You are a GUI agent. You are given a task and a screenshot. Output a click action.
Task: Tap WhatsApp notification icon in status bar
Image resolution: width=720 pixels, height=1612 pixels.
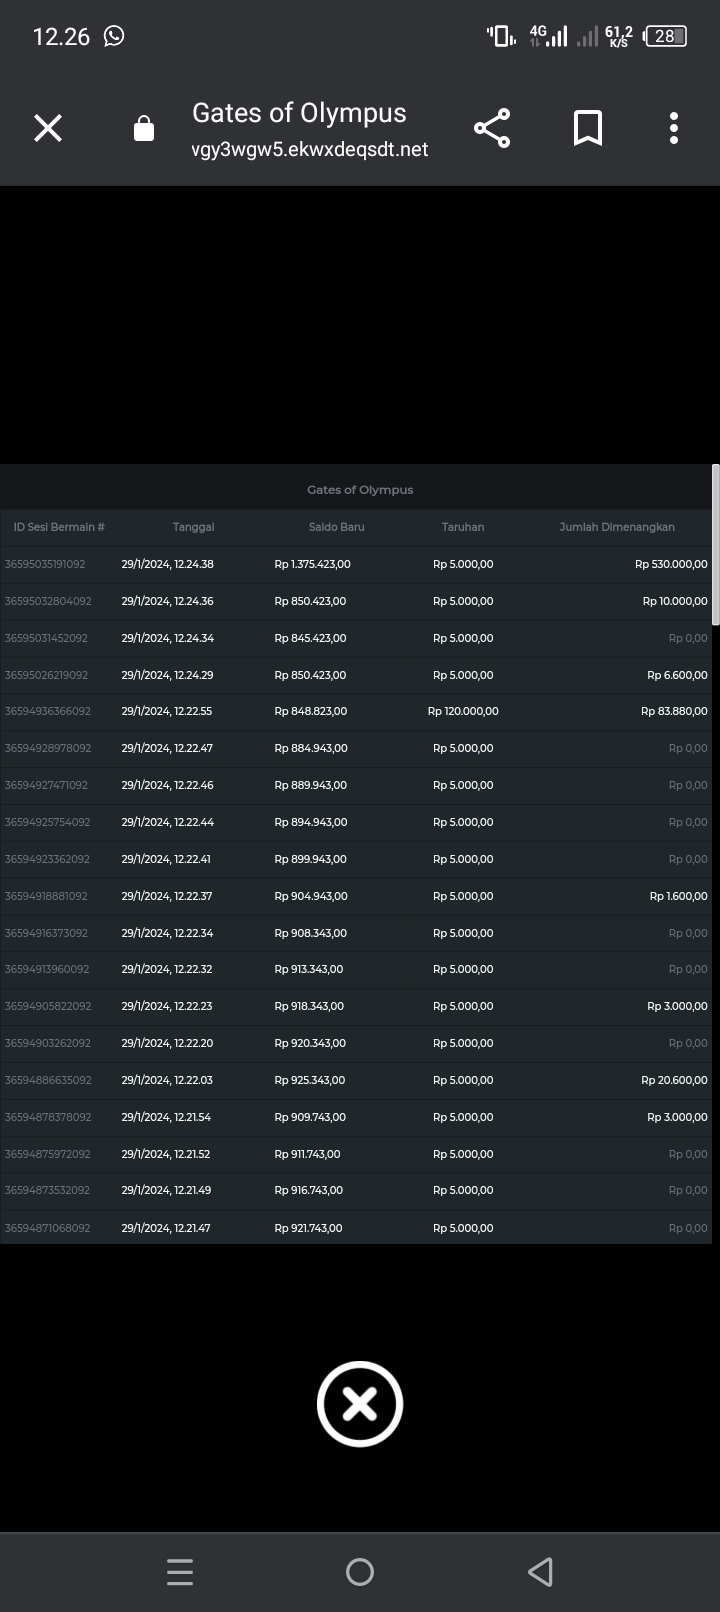click(115, 36)
